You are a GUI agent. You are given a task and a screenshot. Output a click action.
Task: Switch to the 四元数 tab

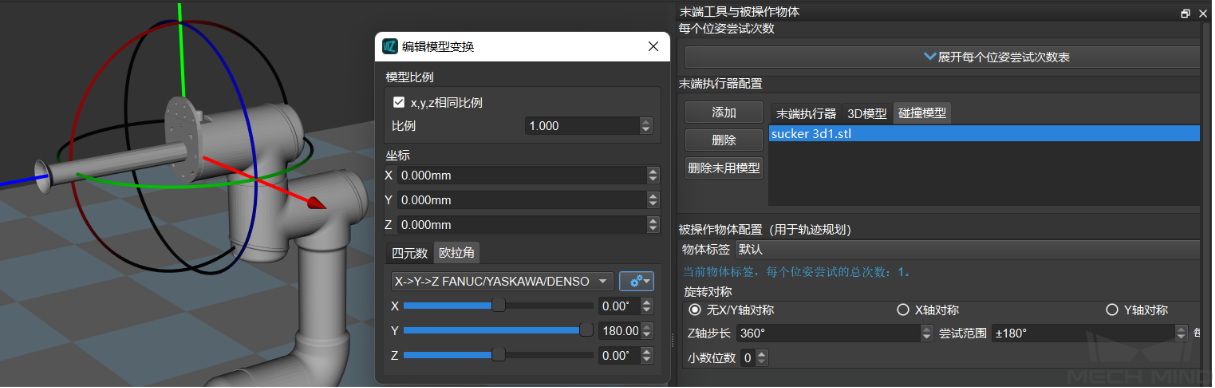[408, 253]
